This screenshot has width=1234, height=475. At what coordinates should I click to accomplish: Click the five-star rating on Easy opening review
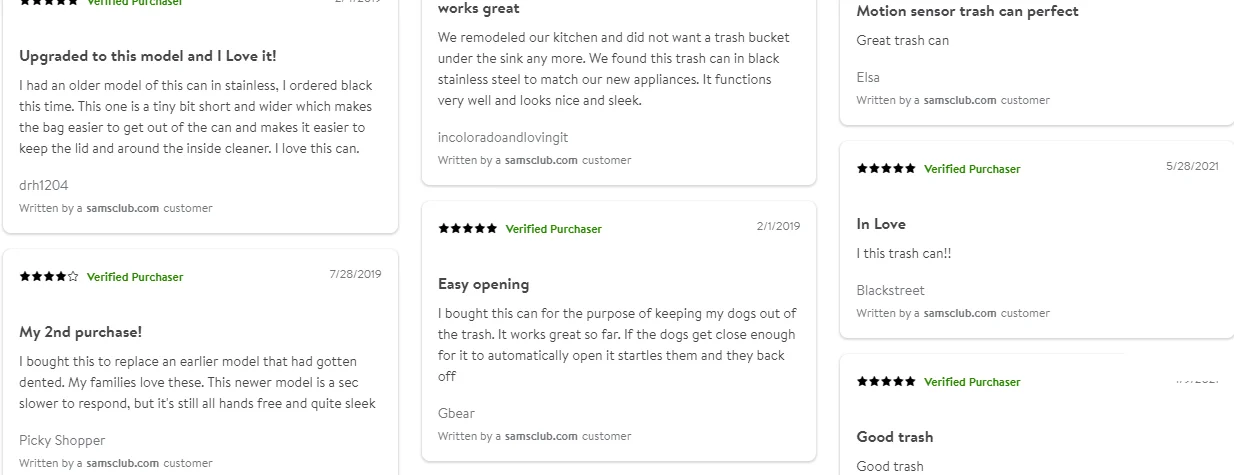[x=468, y=229]
